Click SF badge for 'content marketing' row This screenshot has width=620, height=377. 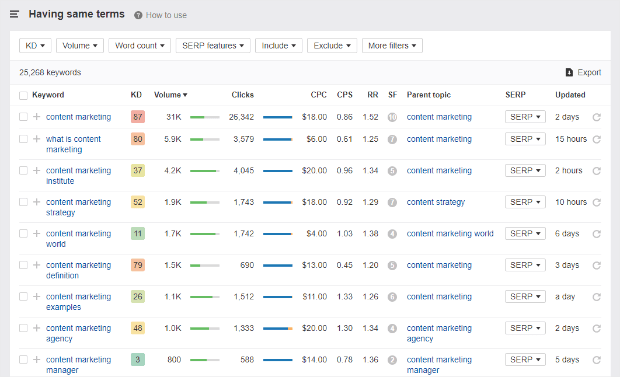(x=392, y=117)
